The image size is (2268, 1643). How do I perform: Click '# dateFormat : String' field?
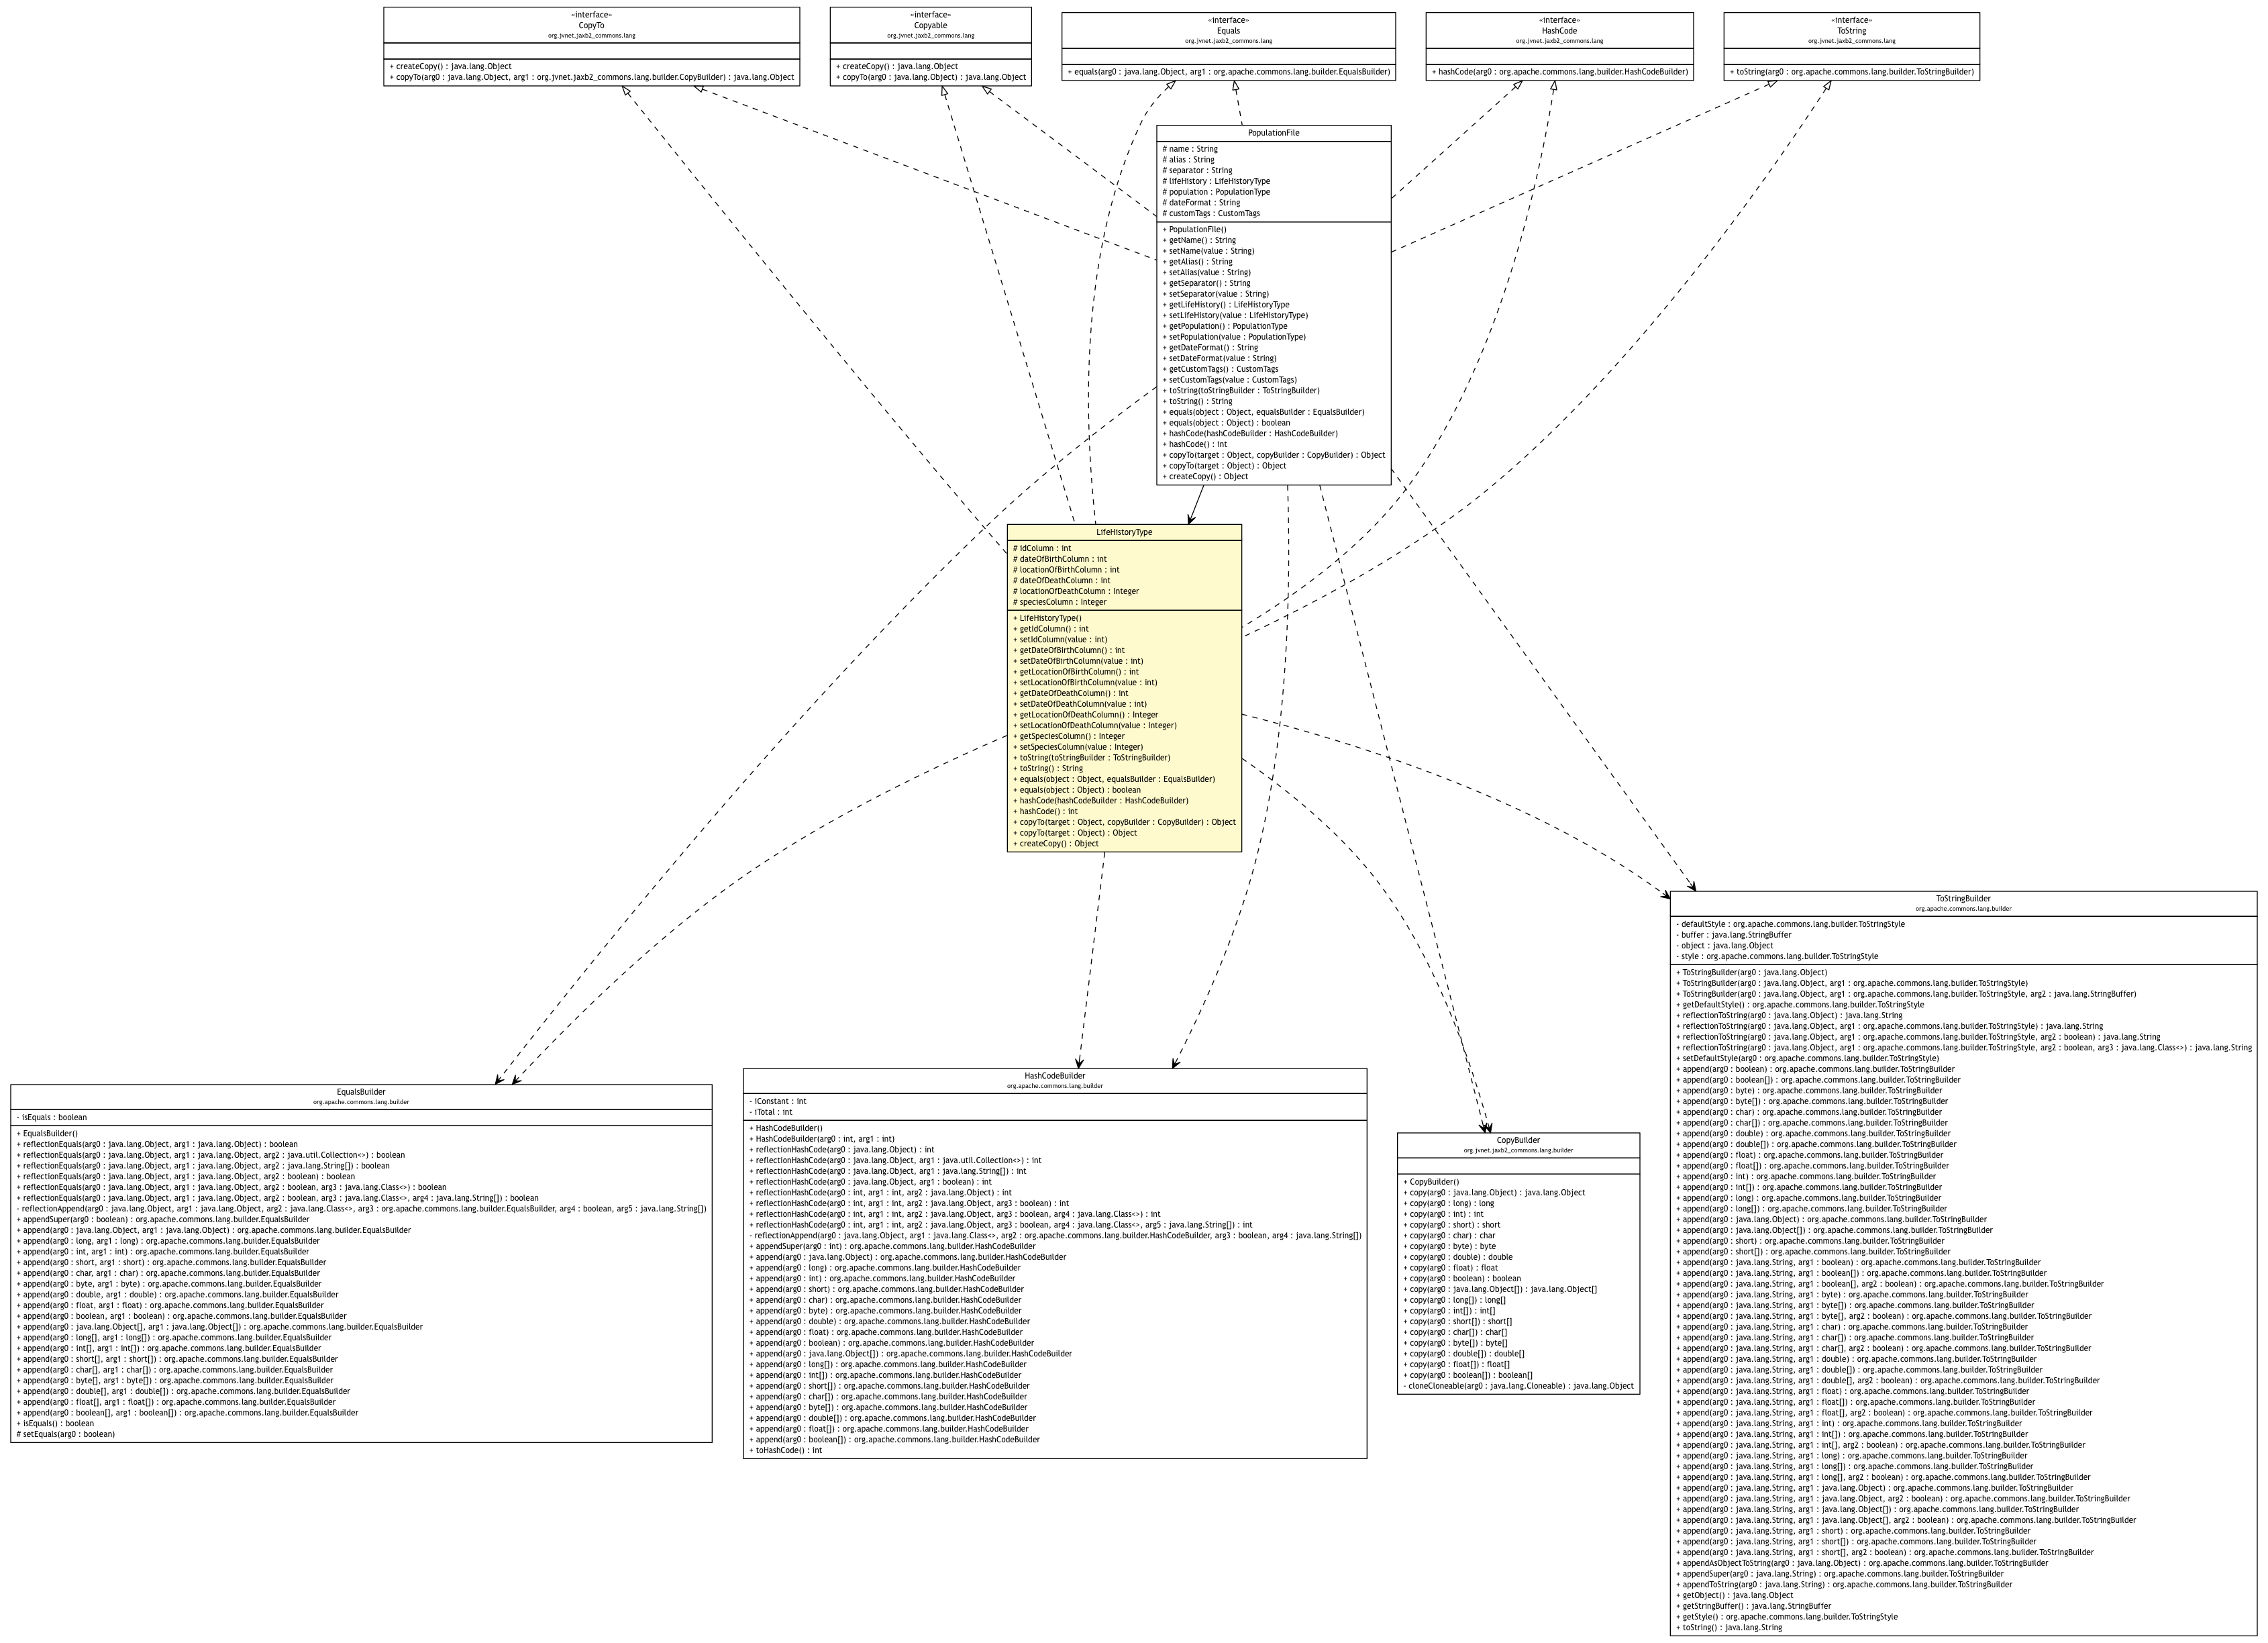[x=1201, y=203]
